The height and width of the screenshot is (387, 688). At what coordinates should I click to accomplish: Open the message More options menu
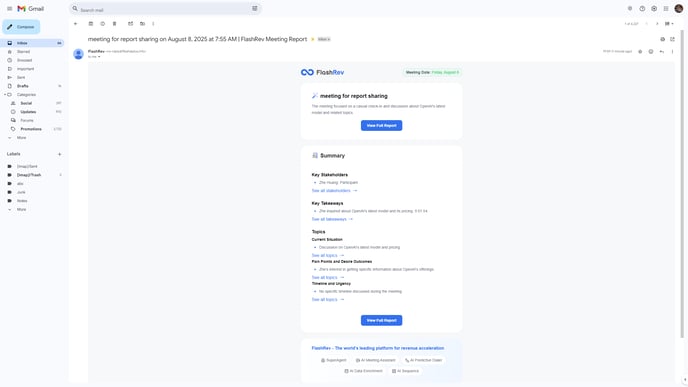[x=672, y=52]
